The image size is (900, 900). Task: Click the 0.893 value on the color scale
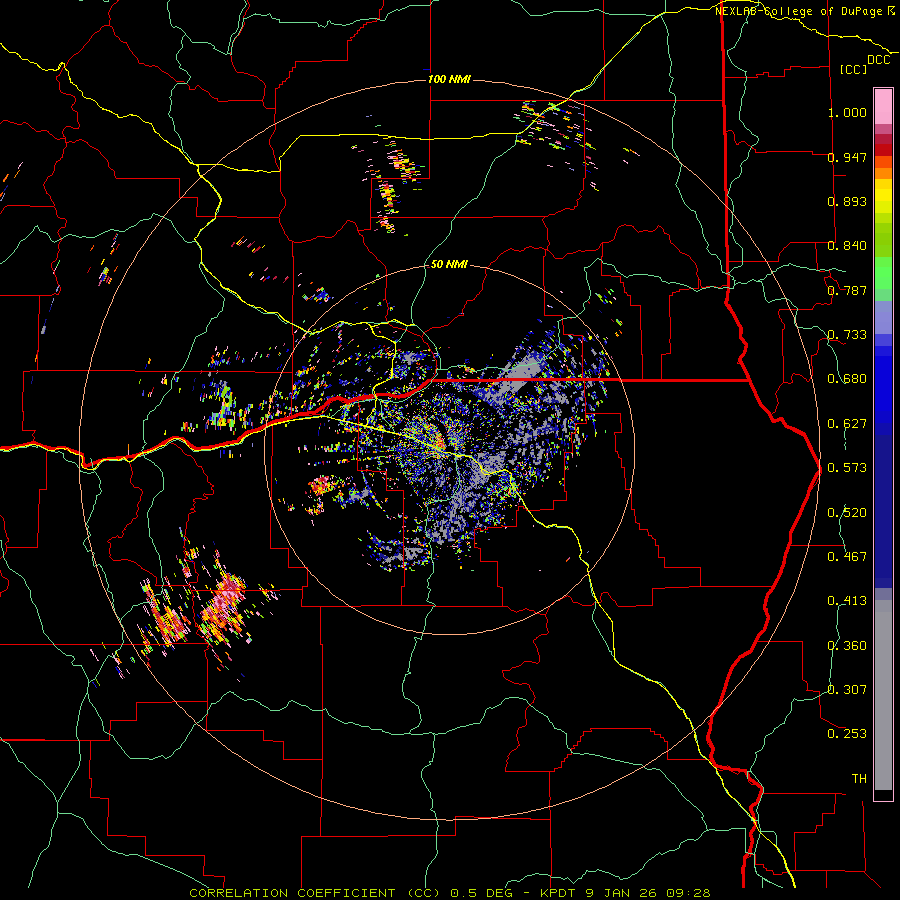point(847,201)
